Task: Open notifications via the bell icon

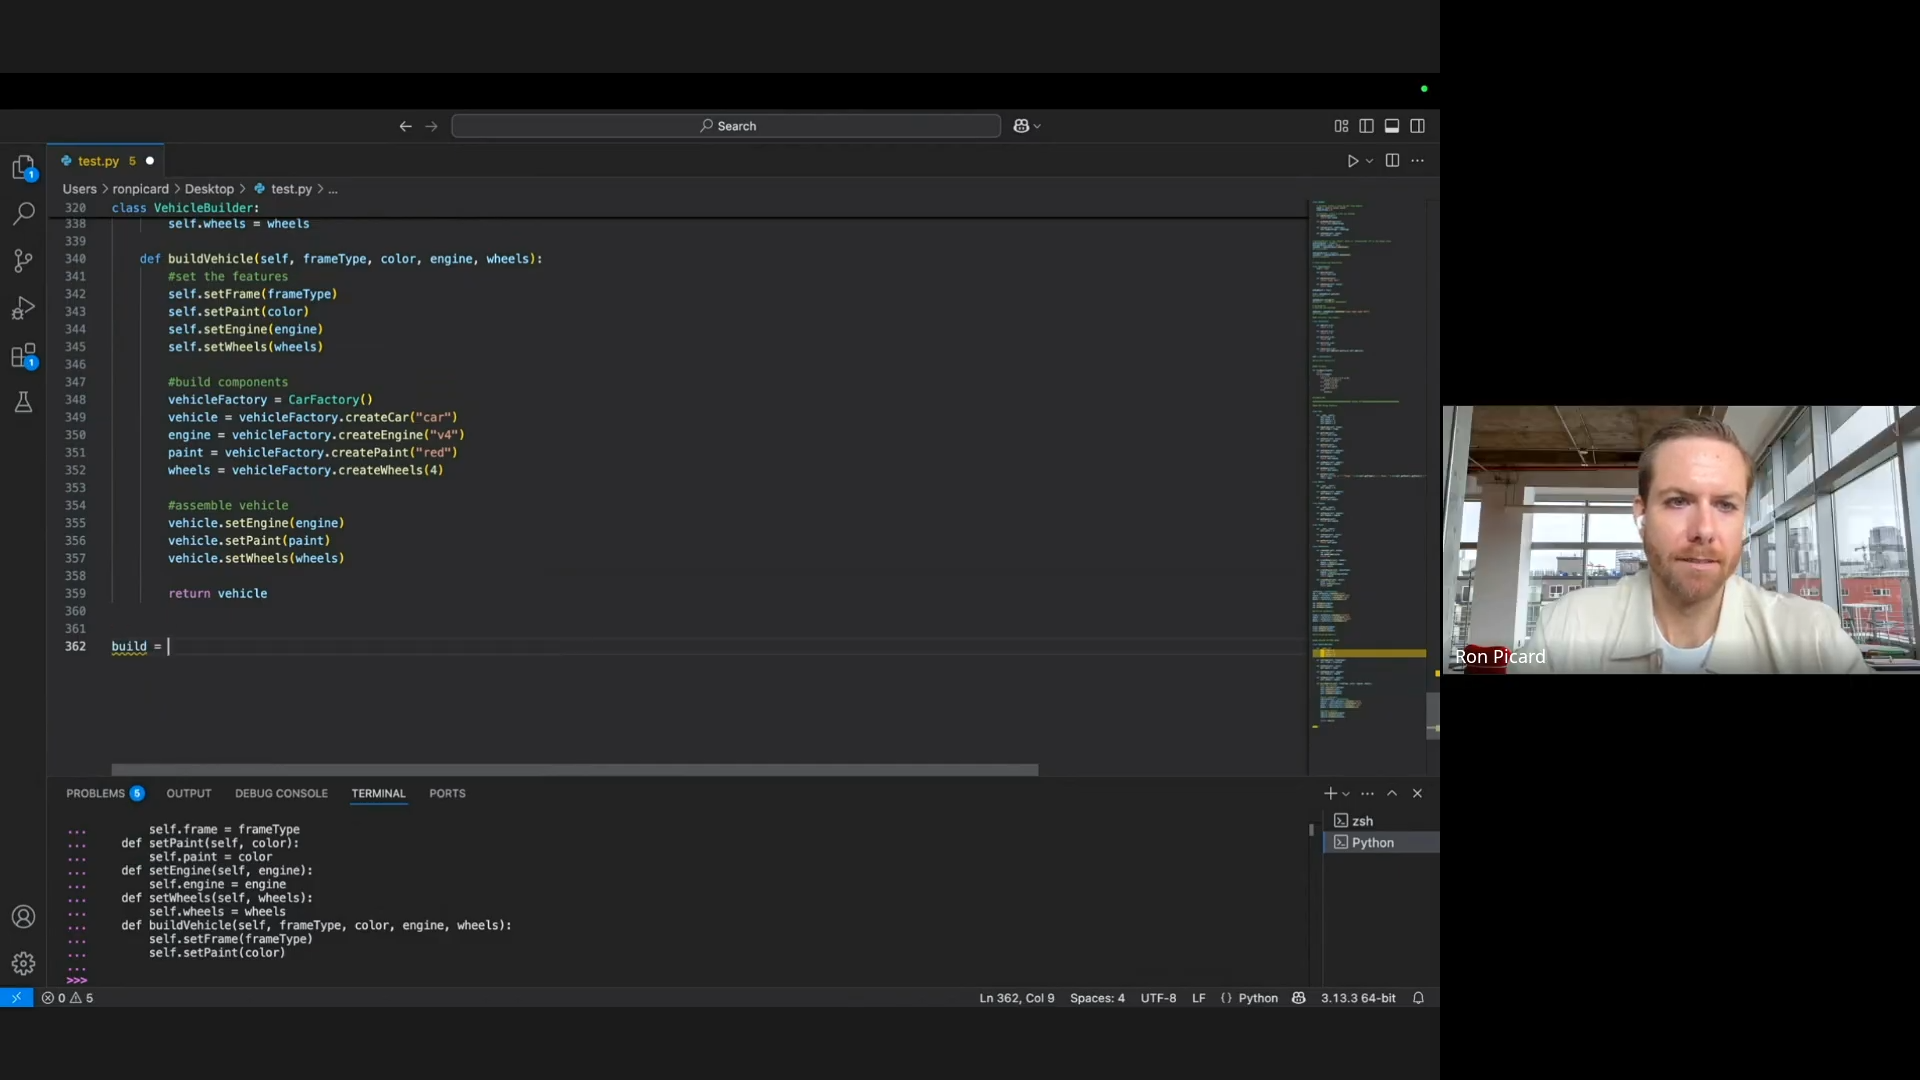Action: [1418, 997]
